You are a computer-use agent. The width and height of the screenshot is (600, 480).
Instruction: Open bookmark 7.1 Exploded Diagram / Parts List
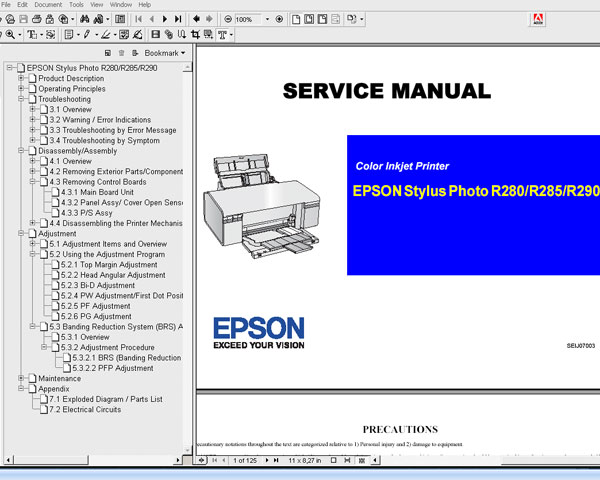click(106, 399)
